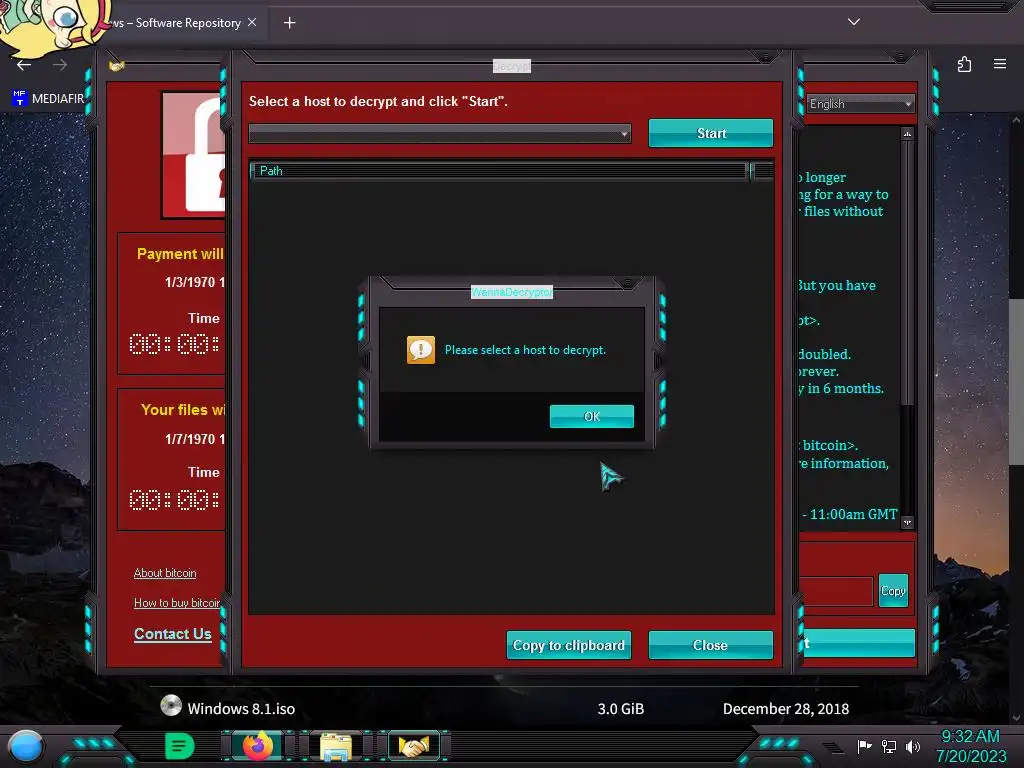Image resolution: width=1024 pixels, height=768 pixels.
Task: Click the network tray icon
Action: 889,746
